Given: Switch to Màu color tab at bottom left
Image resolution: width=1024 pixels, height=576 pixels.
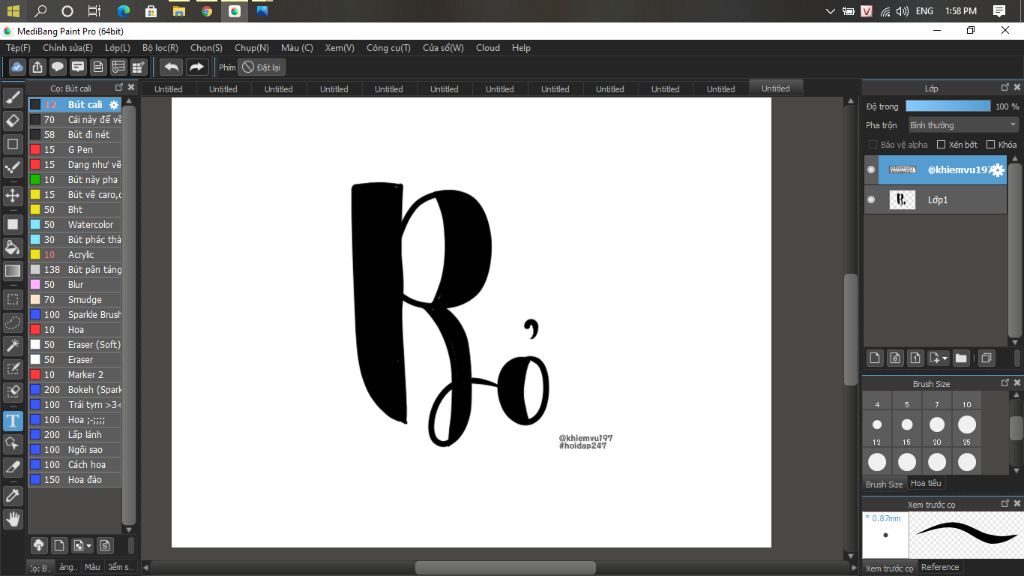Looking at the screenshot, I should pyautogui.click(x=92, y=567).
